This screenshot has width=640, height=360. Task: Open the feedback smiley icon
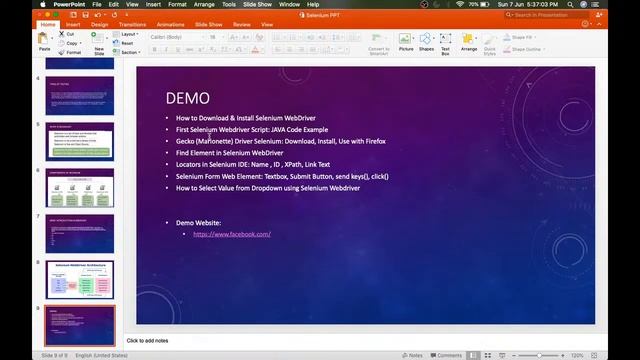pyautogui.click(x=585, y=24)
